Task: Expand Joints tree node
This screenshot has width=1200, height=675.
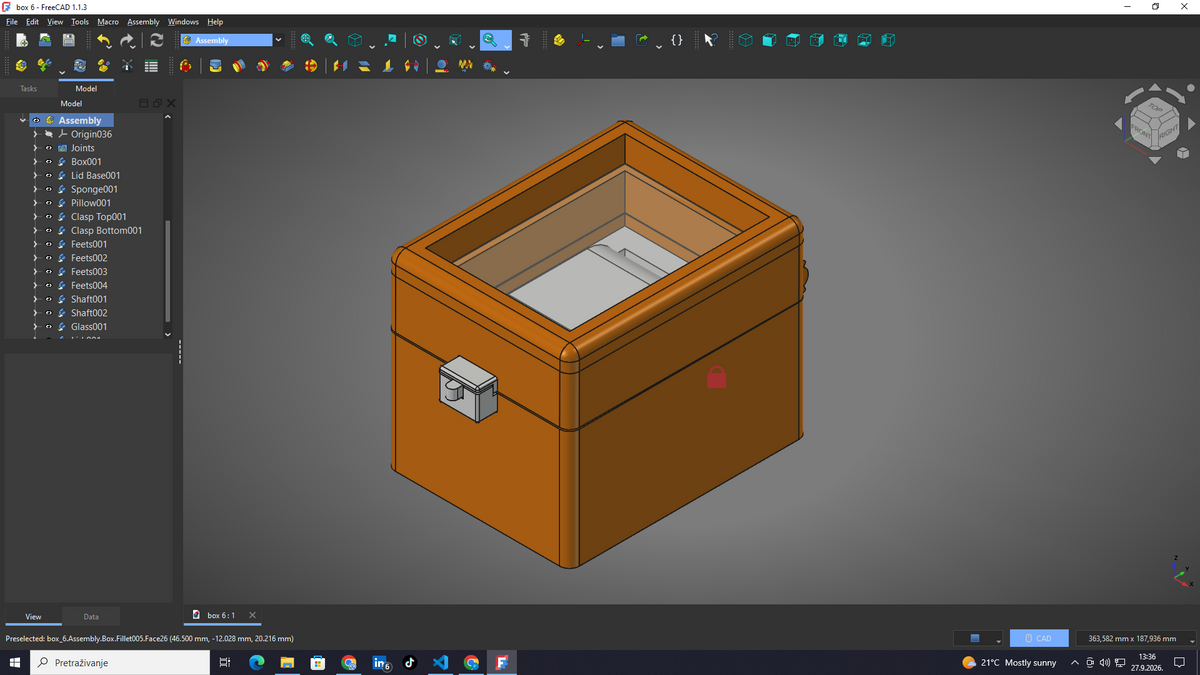Action: click(x=35, y=148)
